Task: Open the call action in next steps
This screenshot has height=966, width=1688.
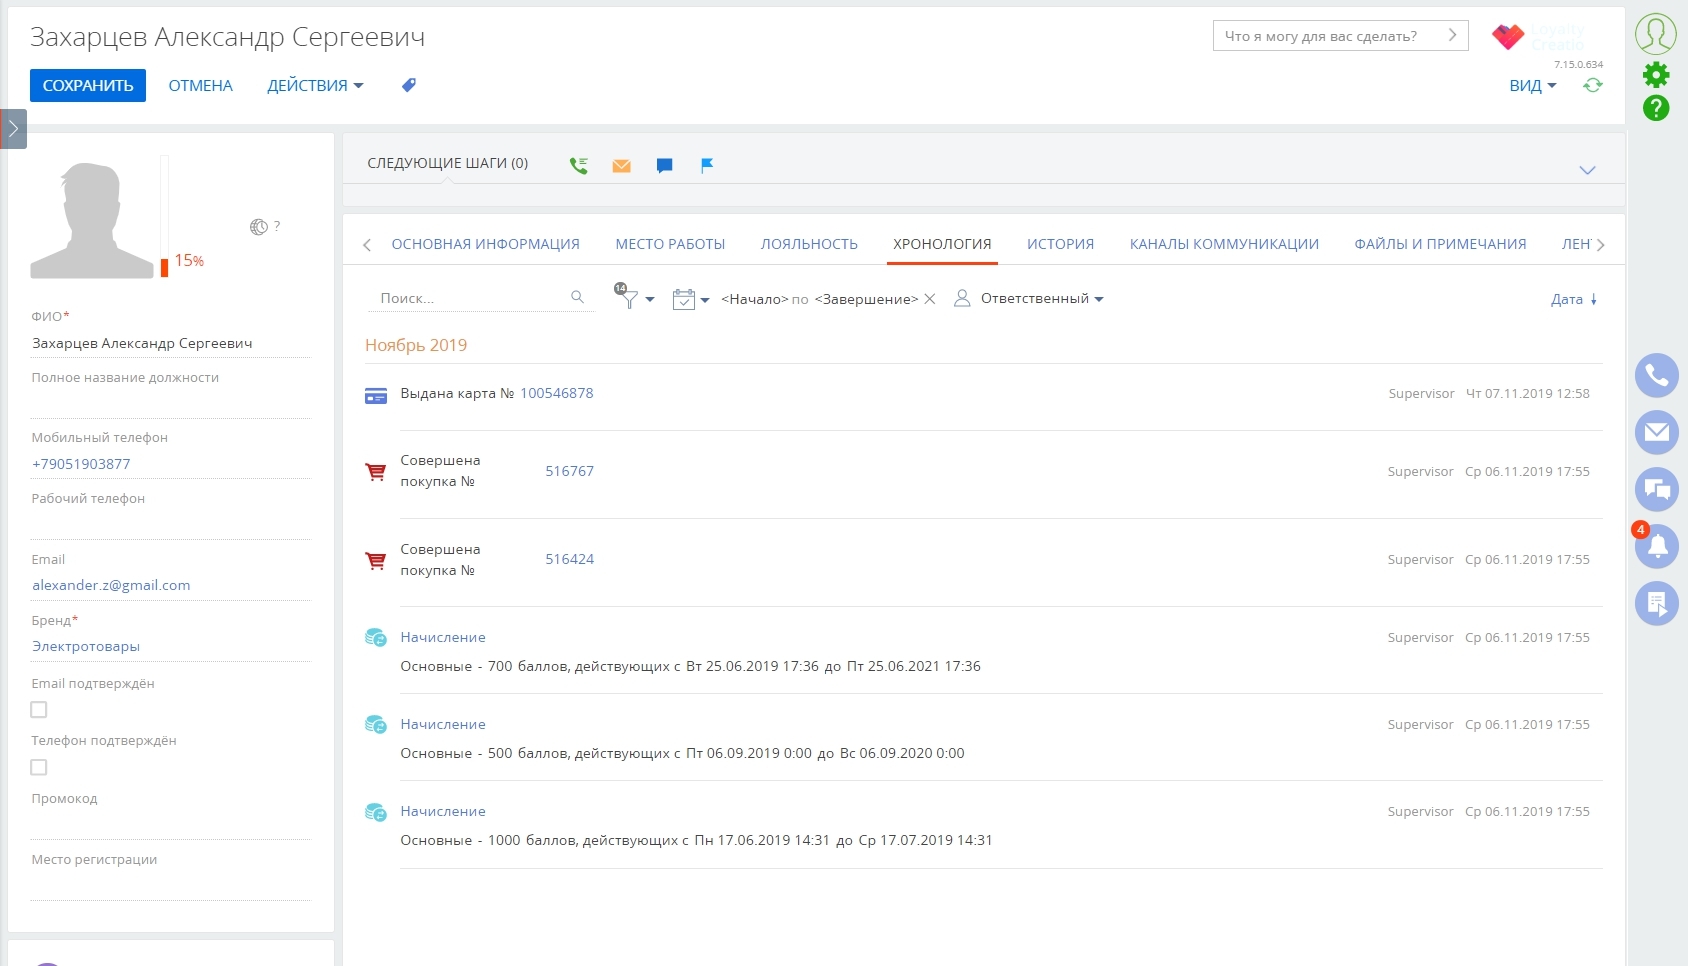Action: point(579,166)
